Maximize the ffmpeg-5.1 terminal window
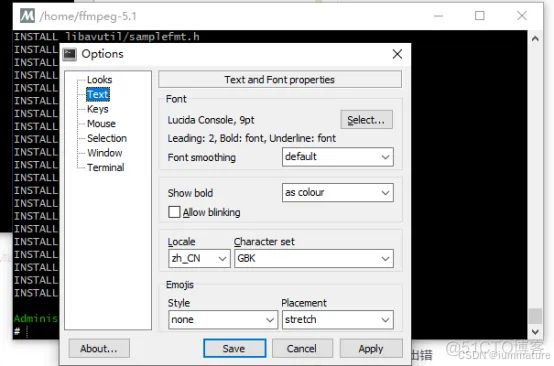 pos(479,16)
